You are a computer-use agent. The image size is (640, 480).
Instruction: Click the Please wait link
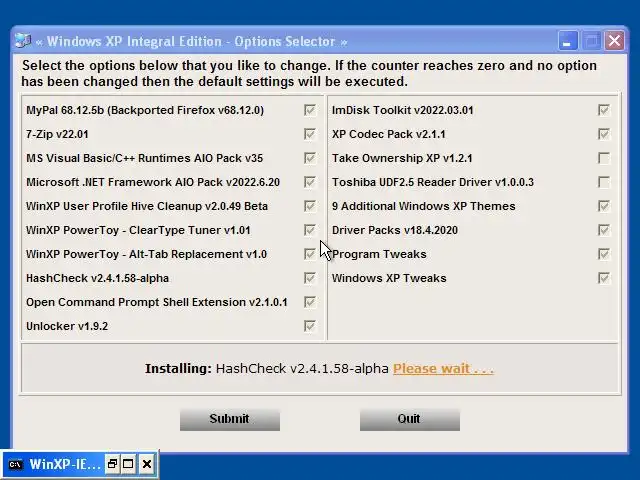[443, 369]
